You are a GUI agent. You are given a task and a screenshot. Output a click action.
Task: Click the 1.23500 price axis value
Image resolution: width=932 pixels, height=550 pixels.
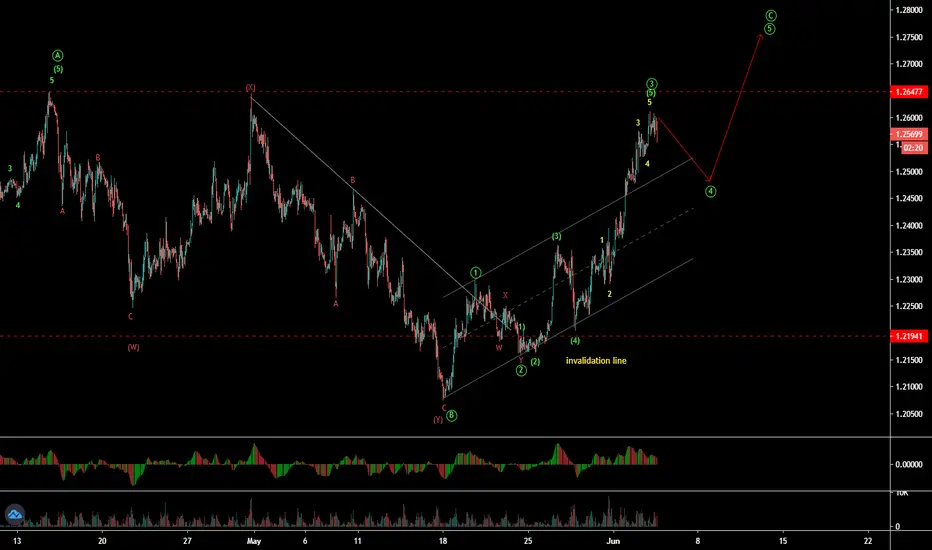(x=909, y=253)
